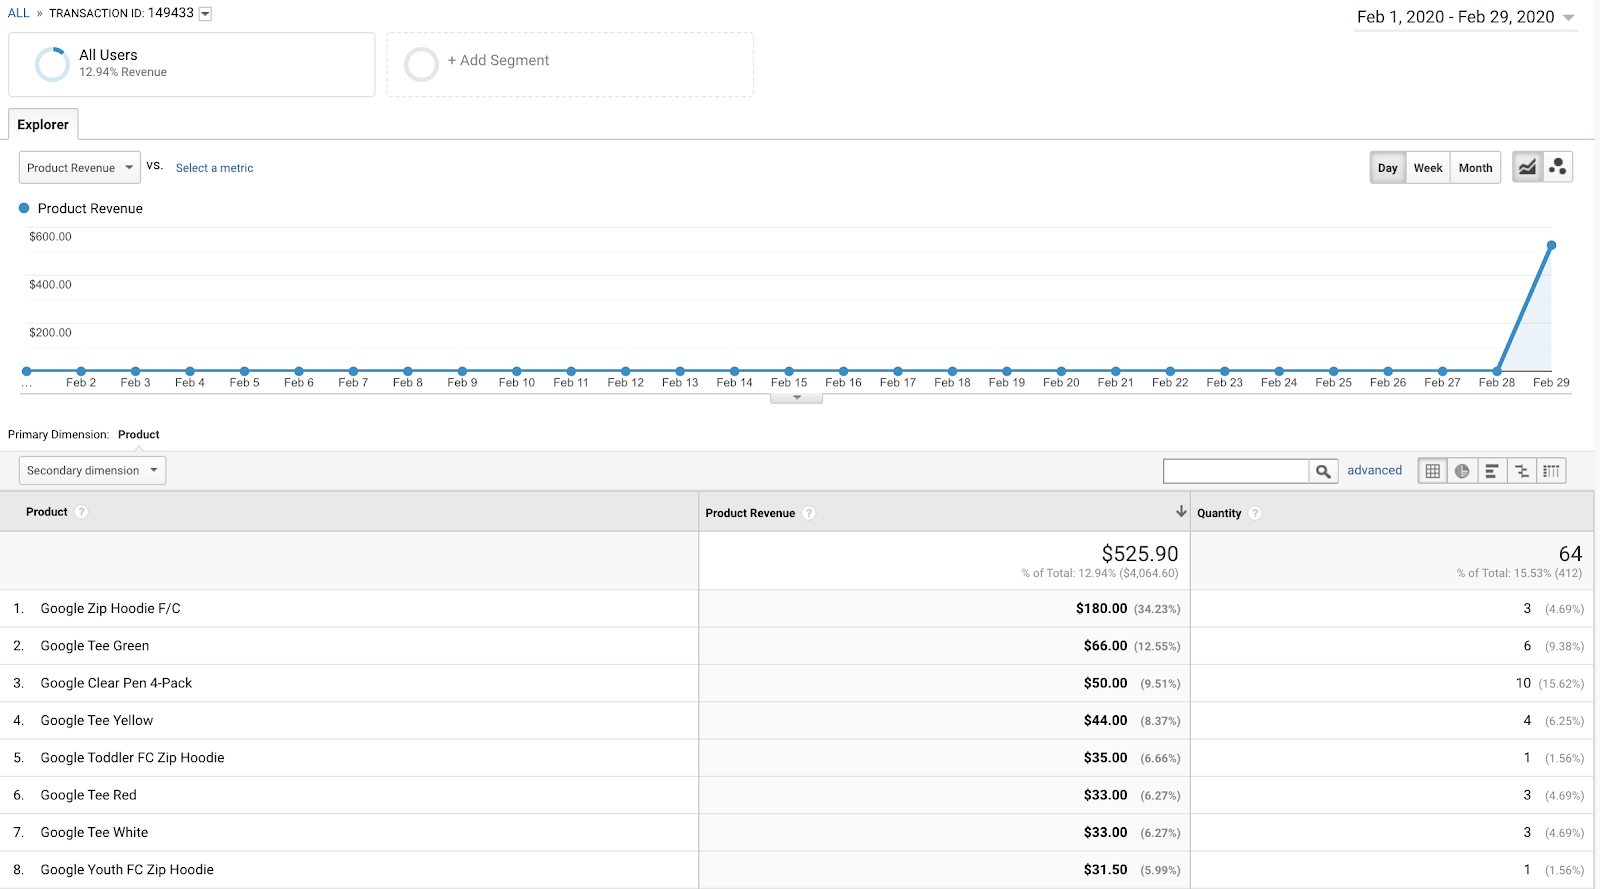The width and height of the screenshot is (1600, 889).
Task: Click the Feb 10 x-axis label
Action: pyautogui.click(x=517, y=382)
